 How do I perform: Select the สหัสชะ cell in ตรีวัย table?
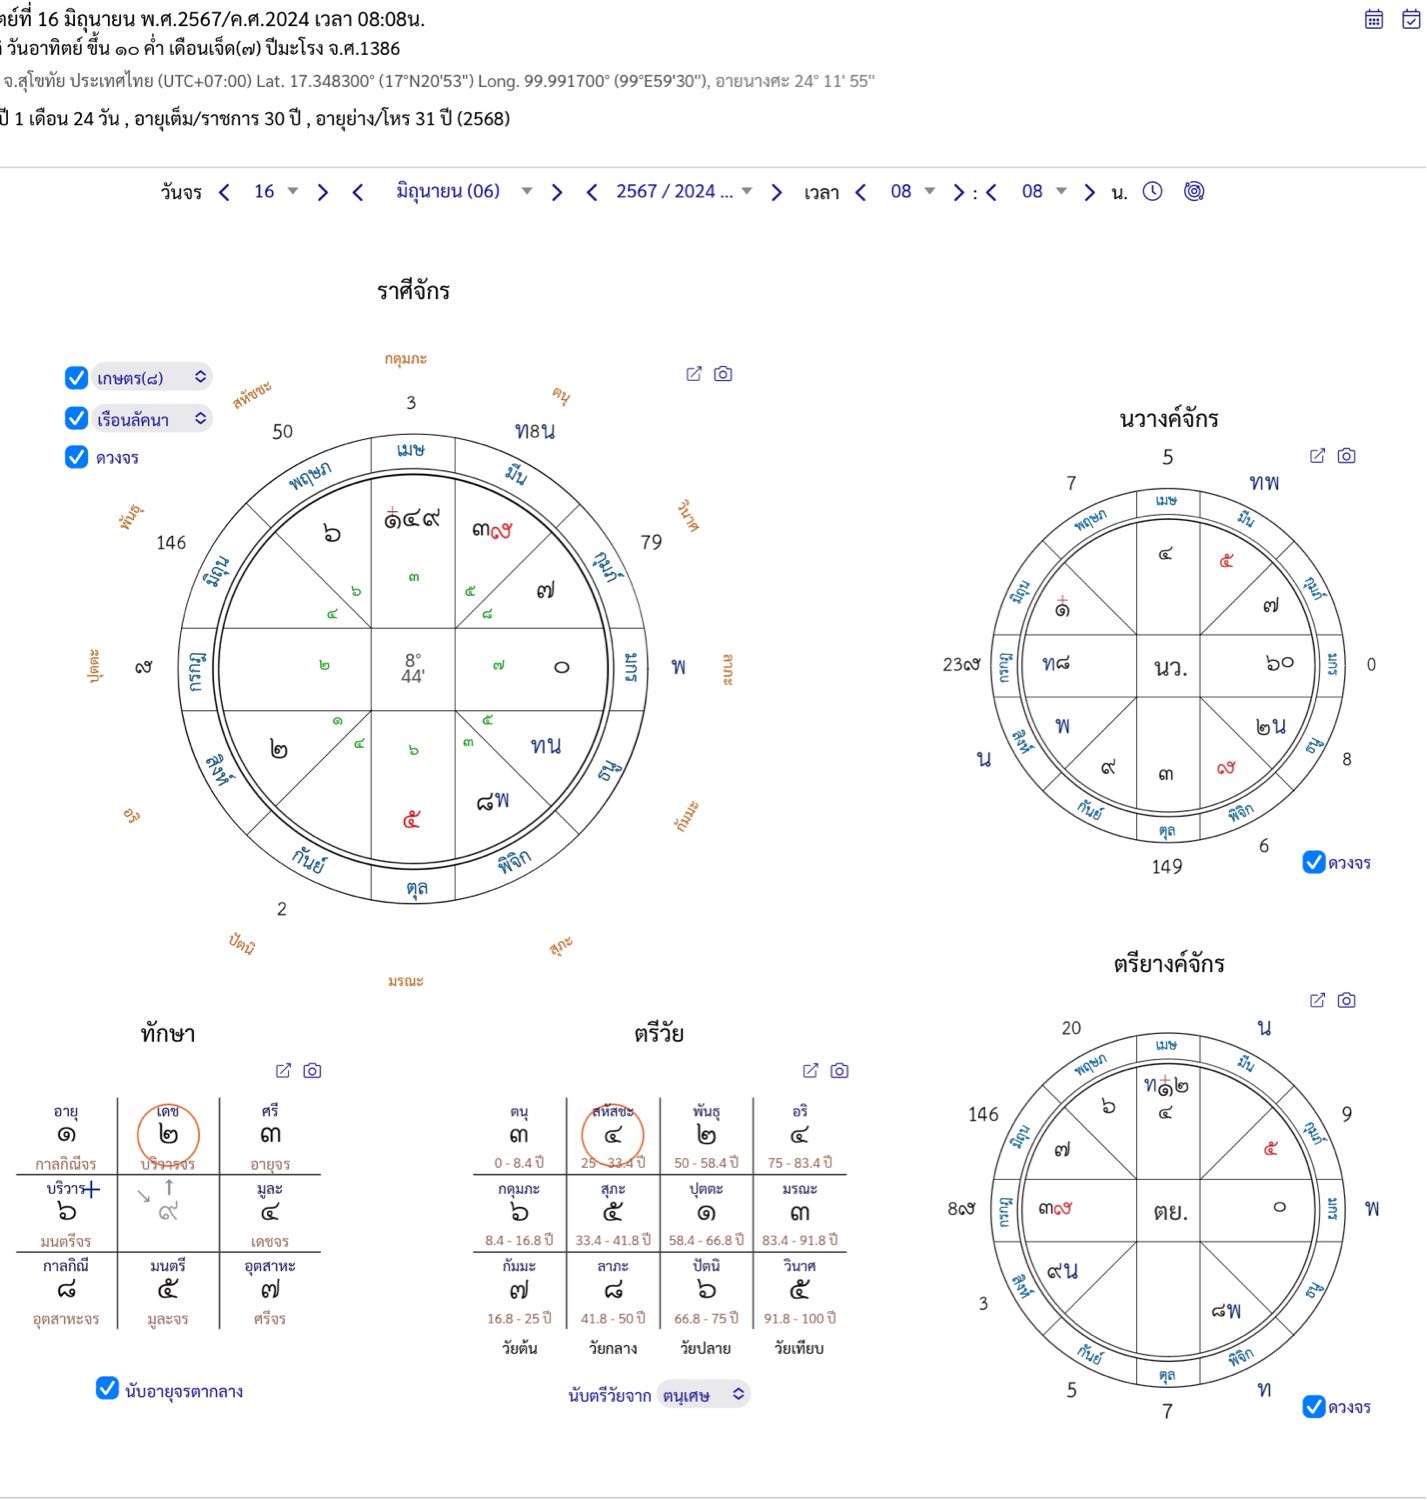(x=613, y=1136)
